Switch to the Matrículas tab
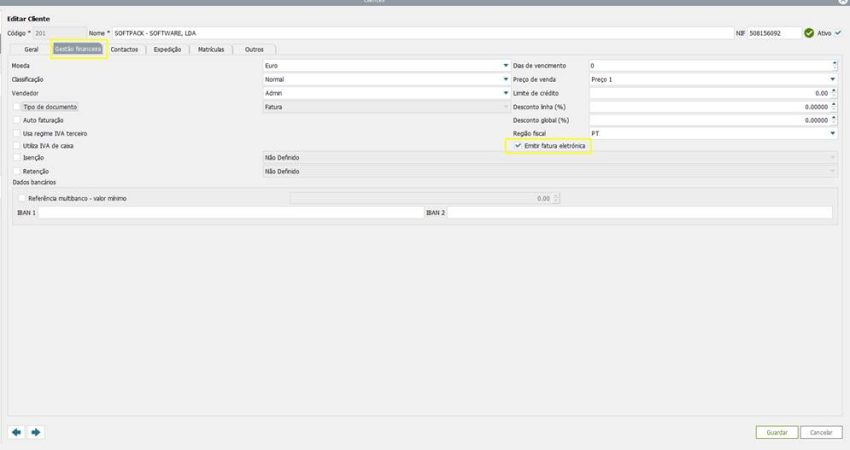Screen dimensions: 850x450 coord(211,49)
